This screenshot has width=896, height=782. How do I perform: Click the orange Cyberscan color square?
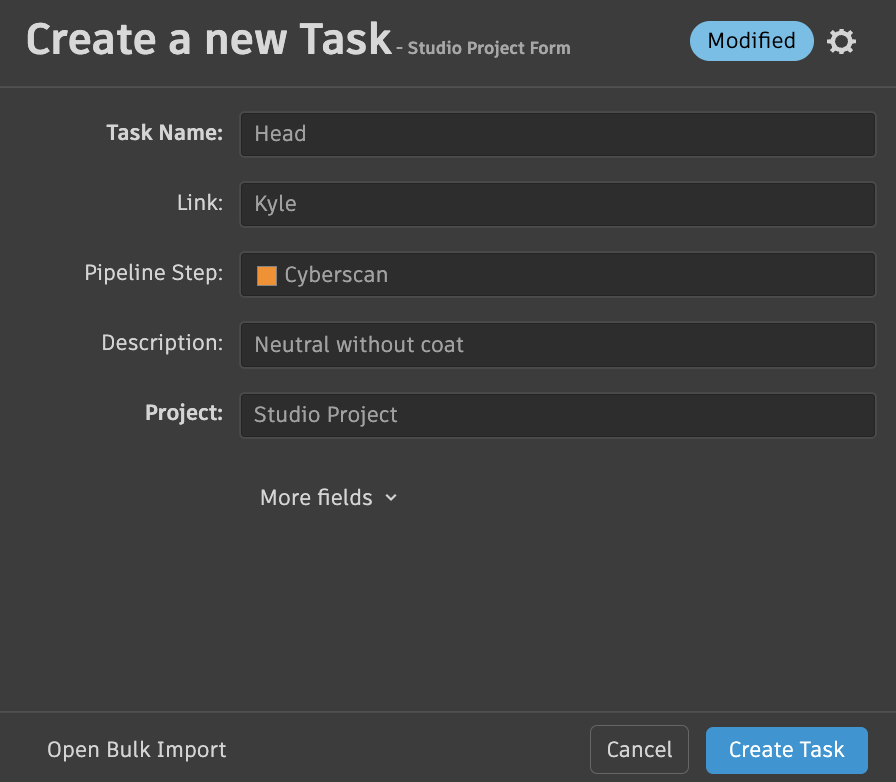(x=267, y=276)
